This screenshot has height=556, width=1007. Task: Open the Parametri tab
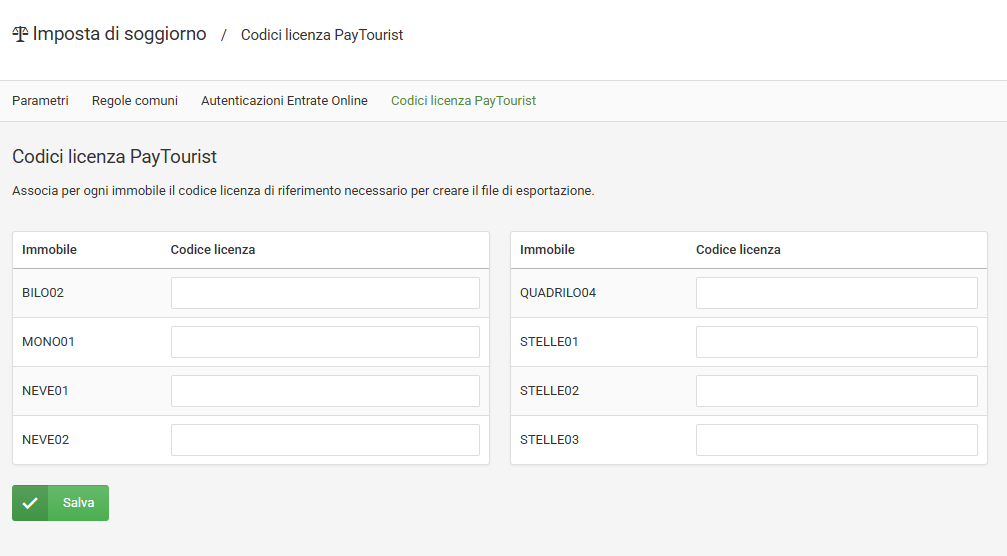[x=40, y=101]
